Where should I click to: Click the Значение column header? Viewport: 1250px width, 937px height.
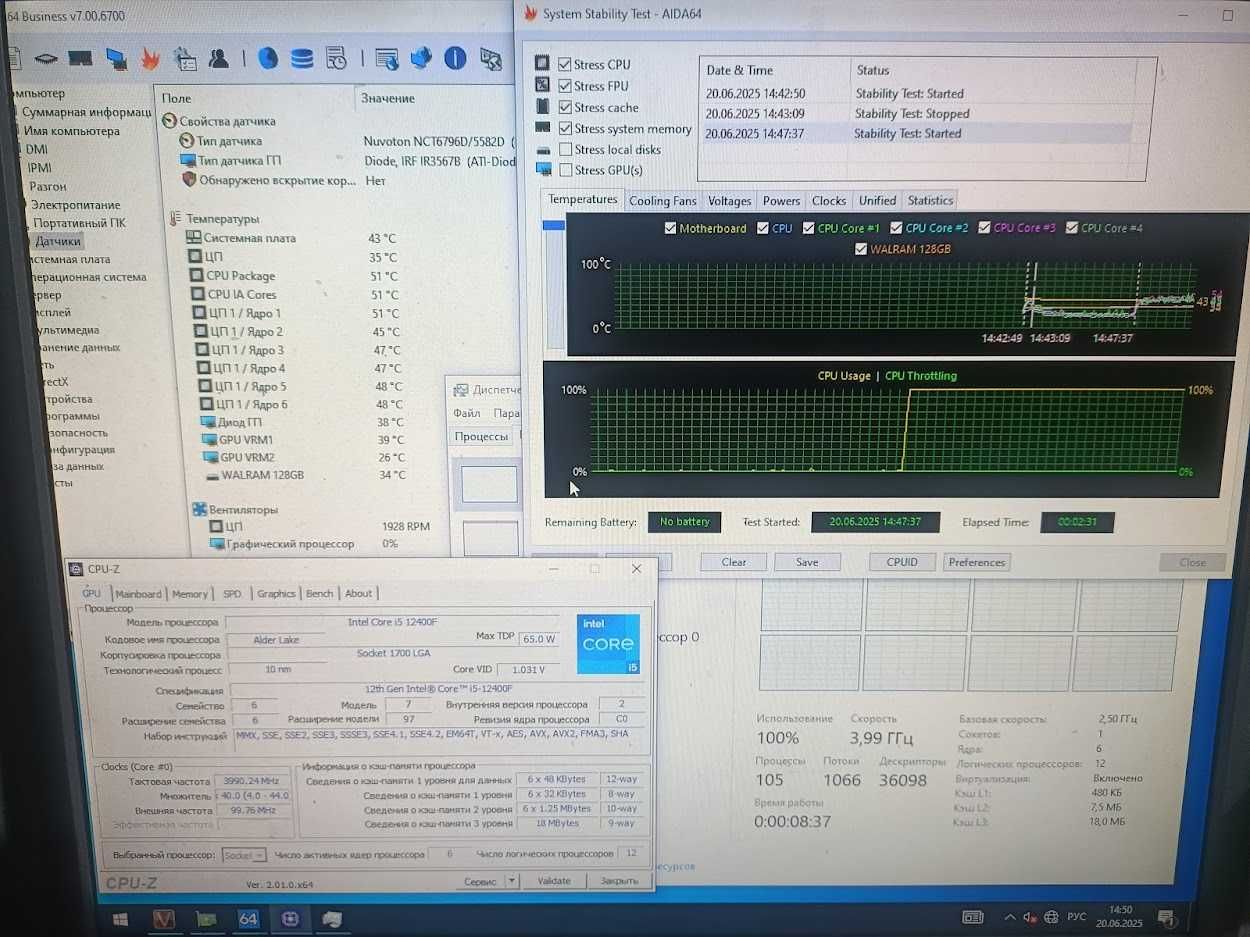pyautogui.click(x=388, y=98)
